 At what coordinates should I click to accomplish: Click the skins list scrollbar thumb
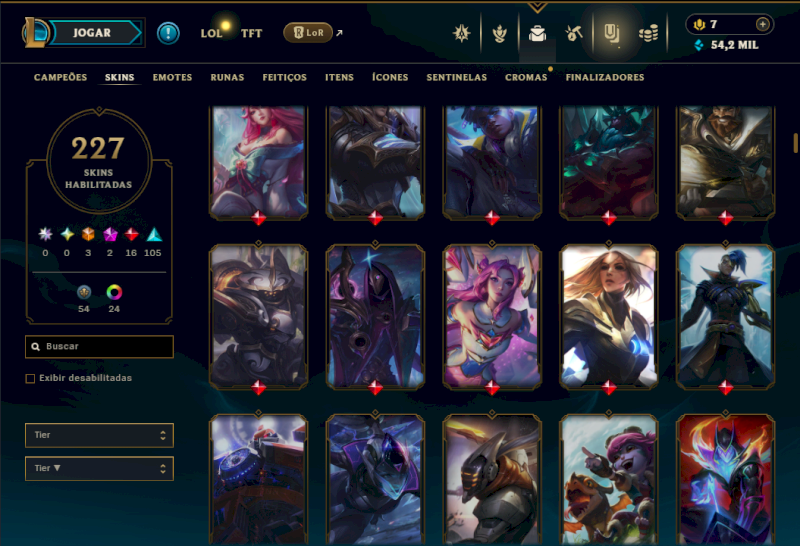(795, 143)
